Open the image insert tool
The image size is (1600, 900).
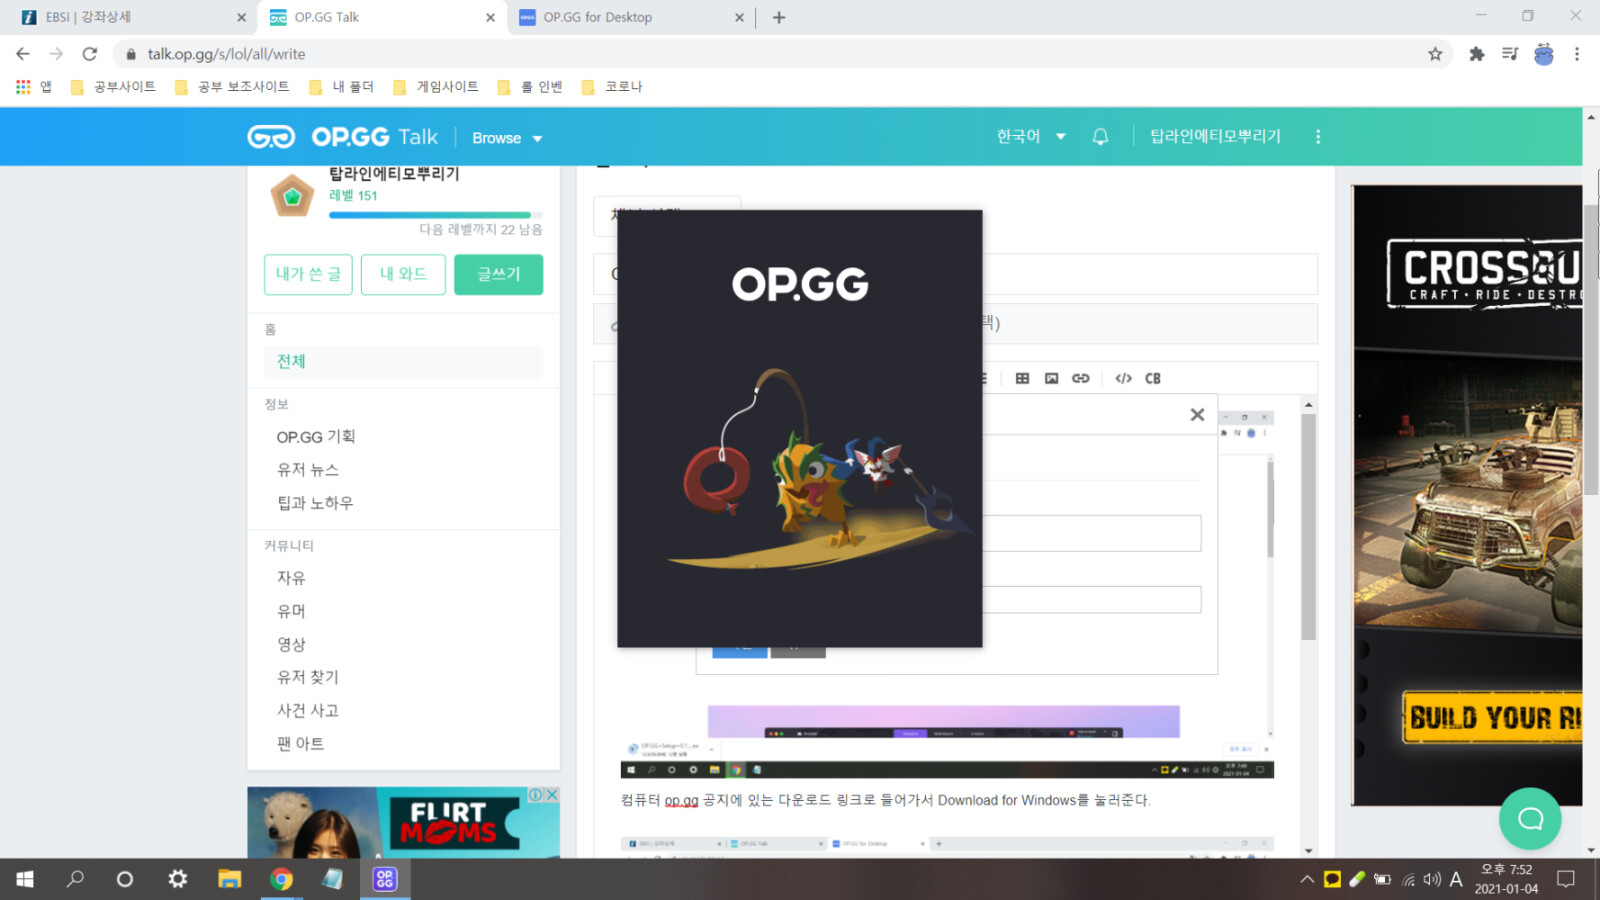tap(1051, 378)
